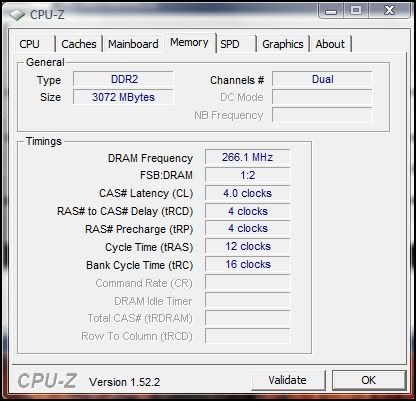Click the FSB:DRAM label

[166, 175]
